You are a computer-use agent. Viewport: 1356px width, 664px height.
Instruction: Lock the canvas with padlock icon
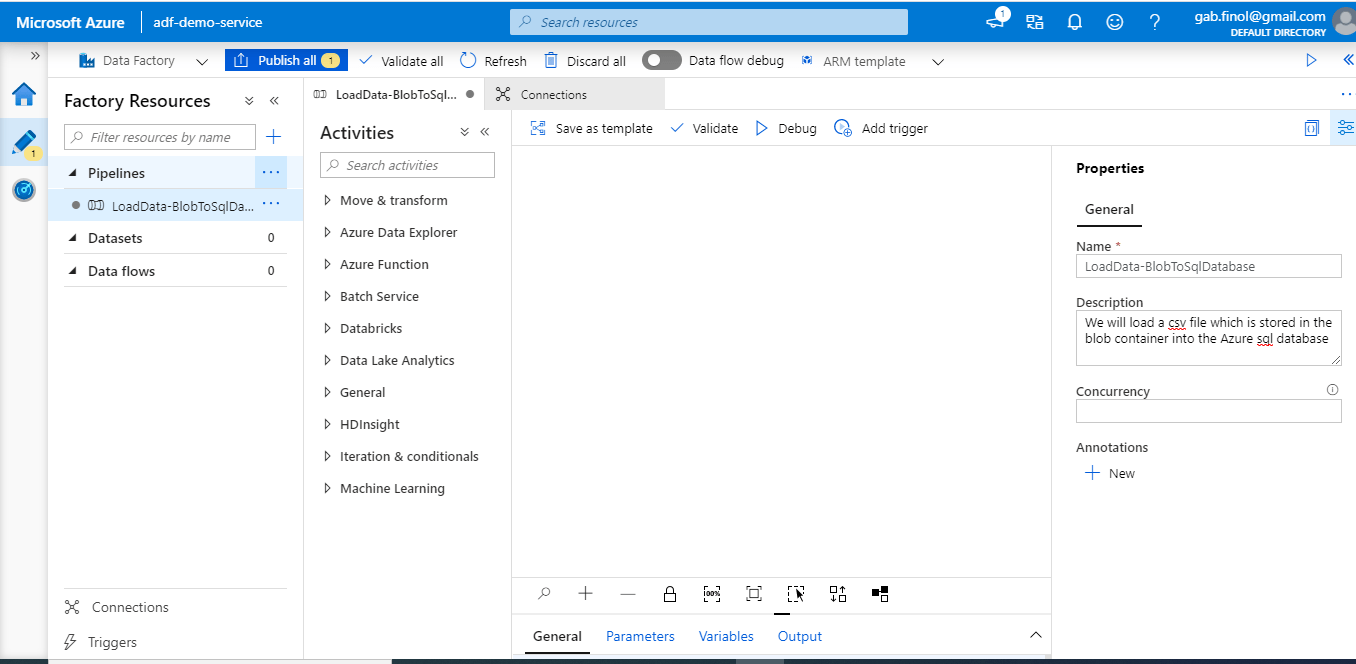tap(670, 593)
